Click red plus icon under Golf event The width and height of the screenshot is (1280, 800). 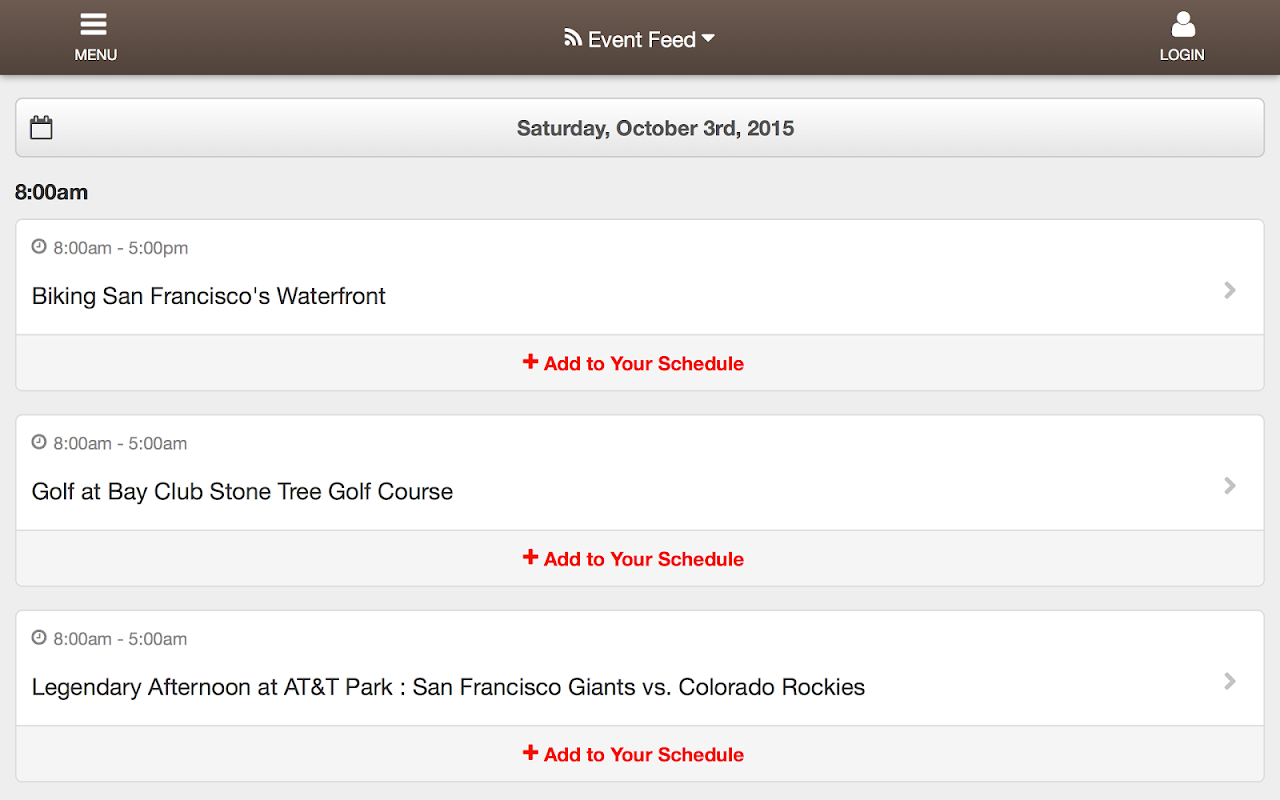point(530,557)
